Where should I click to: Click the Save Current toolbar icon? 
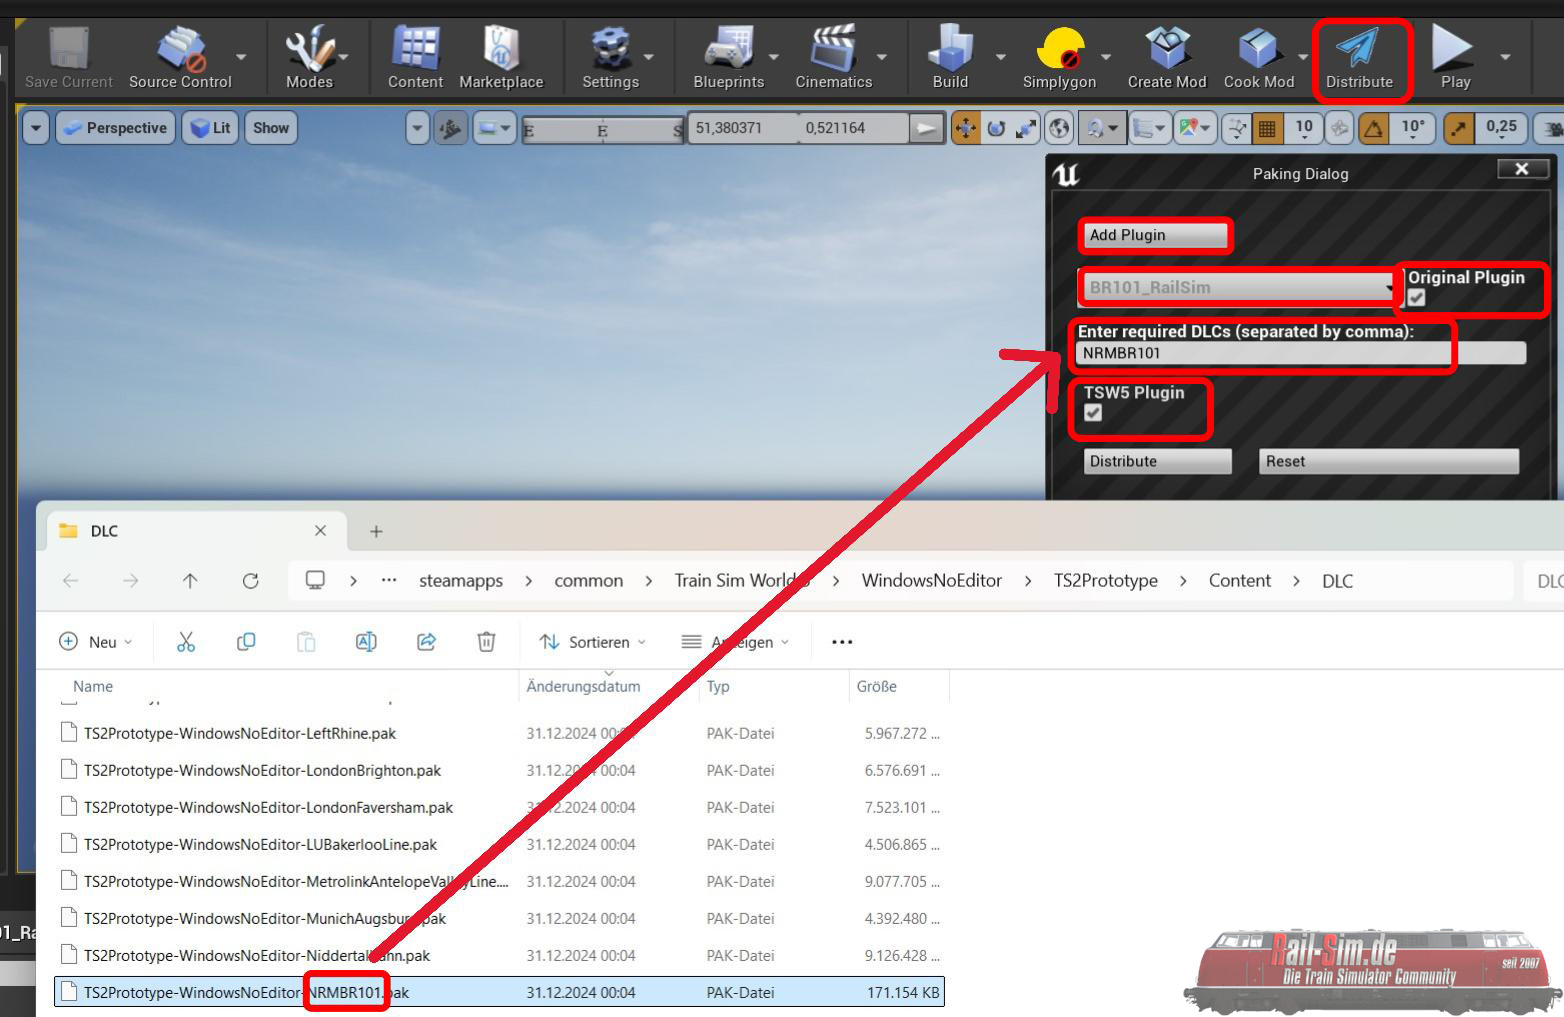[68, 58]
